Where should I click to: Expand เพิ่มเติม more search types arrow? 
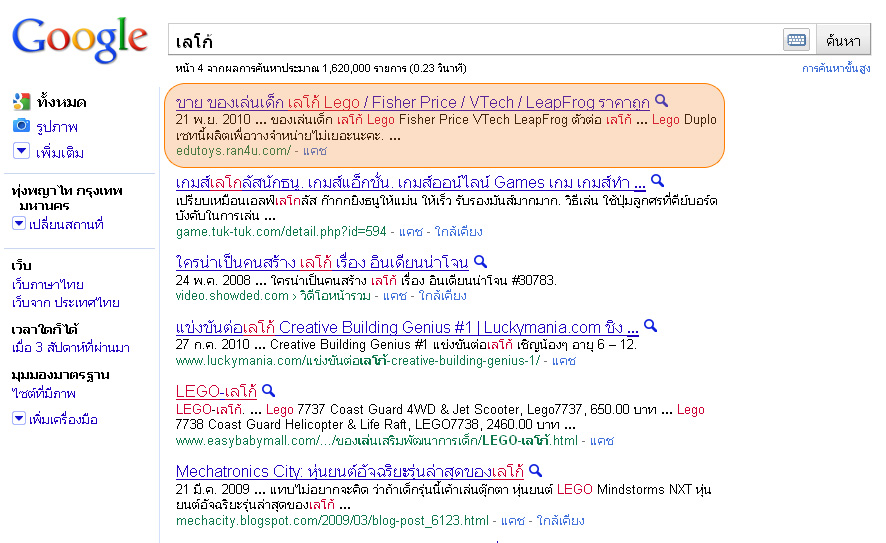click(x=21, y=151)
